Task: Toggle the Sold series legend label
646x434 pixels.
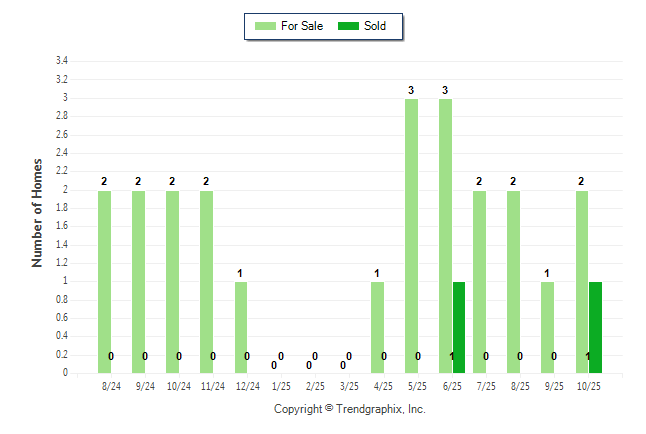Action: point(375,26)
